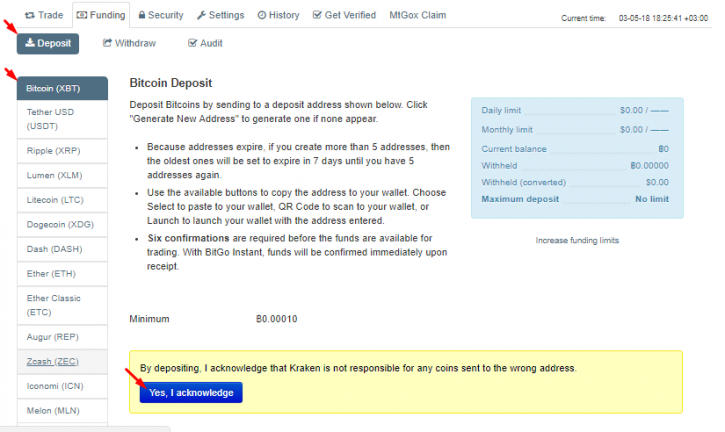Click the Security lock icon
Screen dimensions: 725x432
(142, 15)
